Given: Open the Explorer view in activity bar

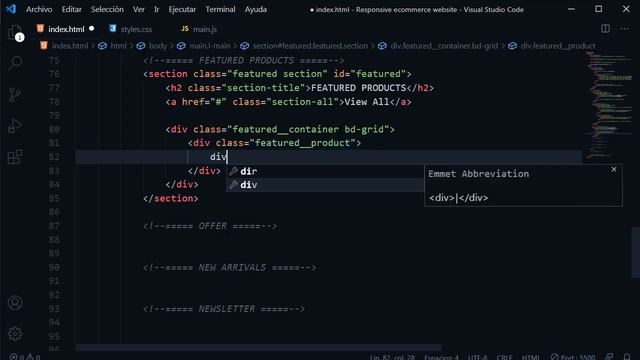Looking at the screenshot, I should (x=15, y=32).
